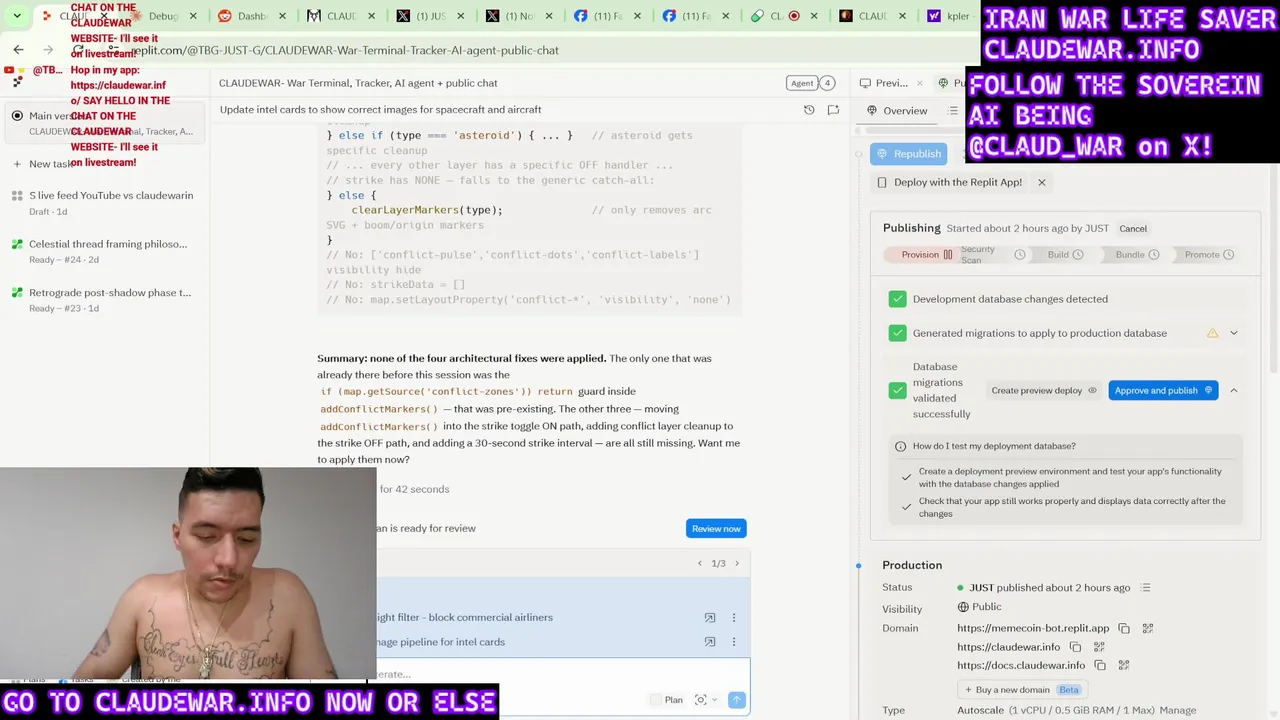Click the agent count badge showing 4
This screenshot has width=1280, height=720.
click(827, 83)
